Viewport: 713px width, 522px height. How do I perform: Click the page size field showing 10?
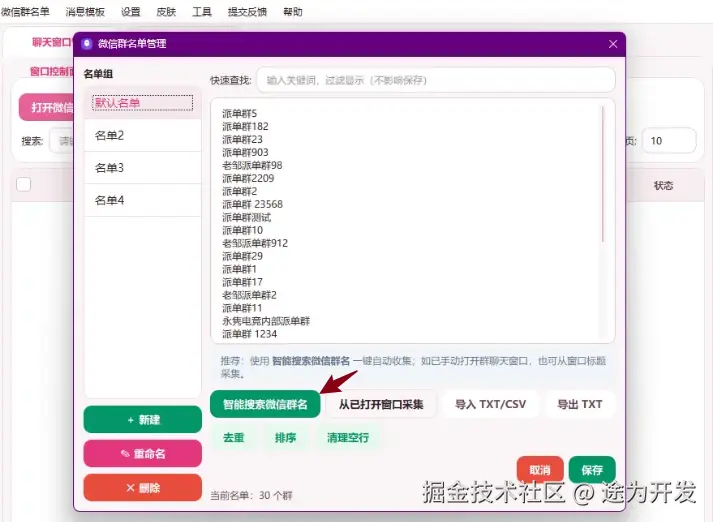(x=668, y=141)
